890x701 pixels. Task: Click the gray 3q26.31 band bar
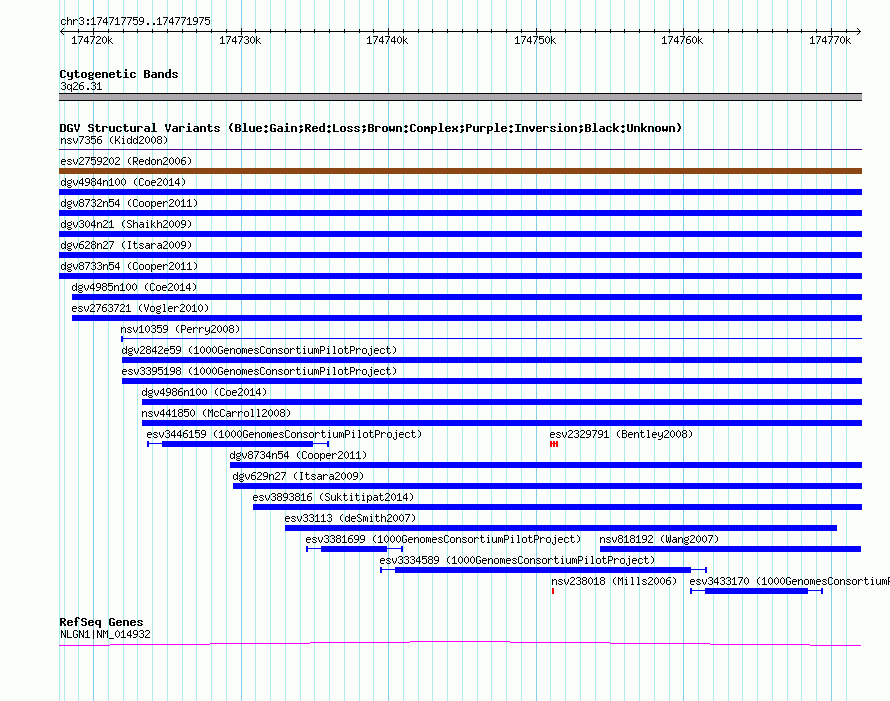(x=460, y=97)
